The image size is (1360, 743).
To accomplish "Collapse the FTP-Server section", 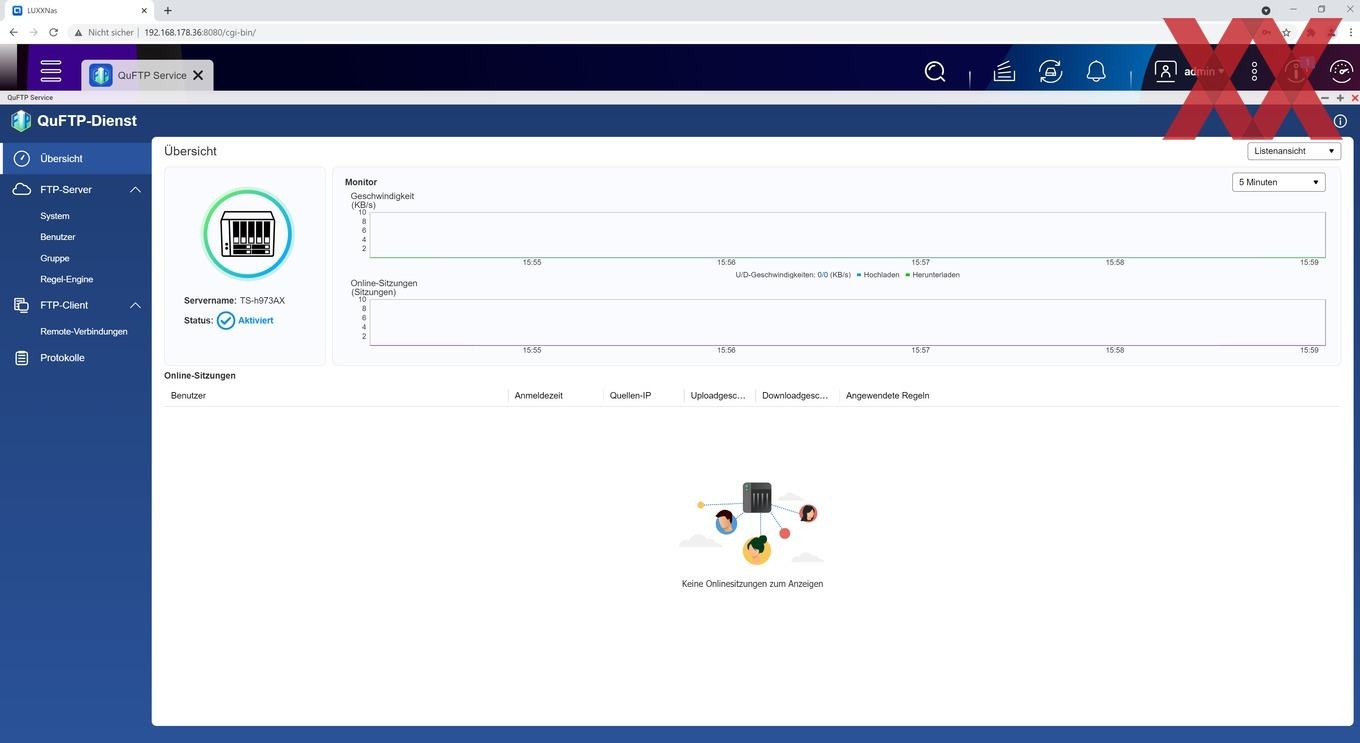I will click(x=135, y=189).
